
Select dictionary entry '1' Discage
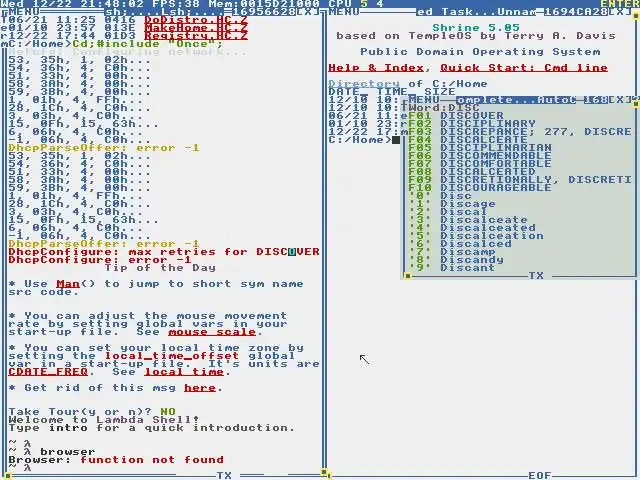coord(452,204)
